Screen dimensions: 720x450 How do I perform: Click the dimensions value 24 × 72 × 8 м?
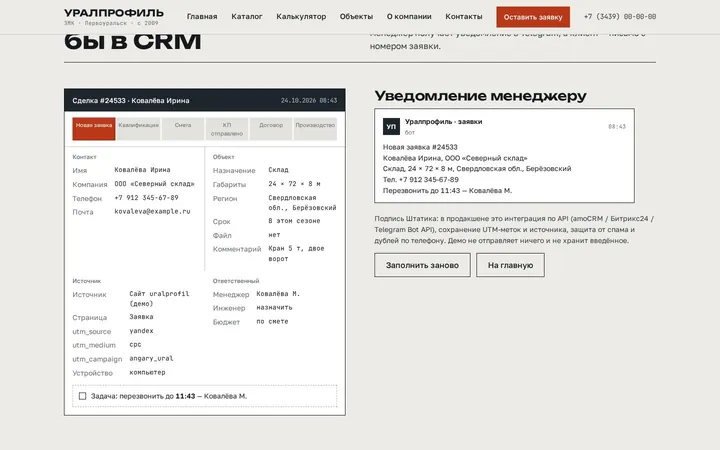pos(294,184)
